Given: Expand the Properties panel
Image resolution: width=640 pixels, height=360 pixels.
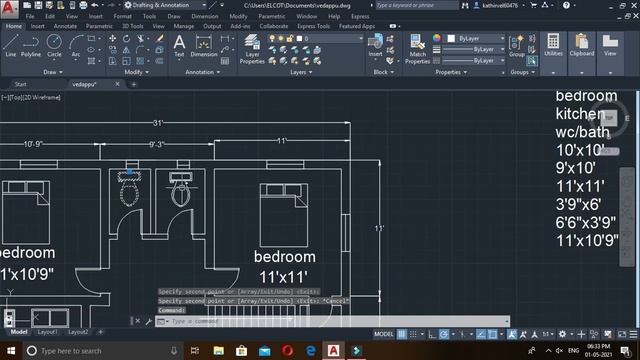Looking at the screenshot, I should pos(451,72).
